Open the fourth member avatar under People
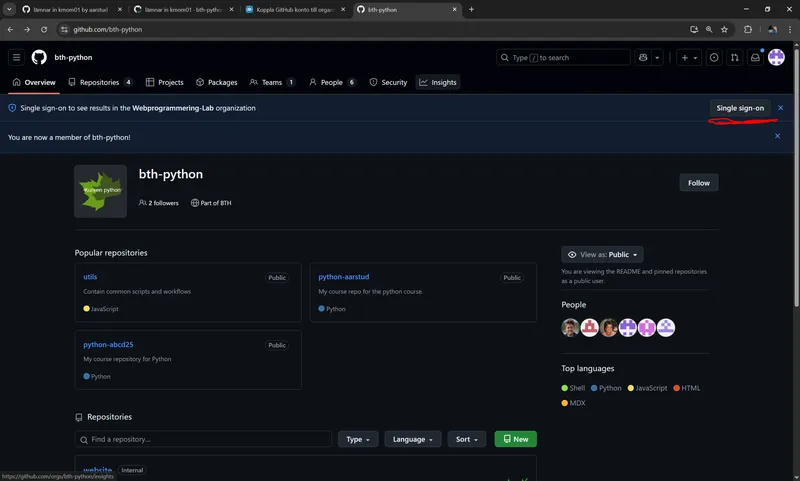 [628, 327]
